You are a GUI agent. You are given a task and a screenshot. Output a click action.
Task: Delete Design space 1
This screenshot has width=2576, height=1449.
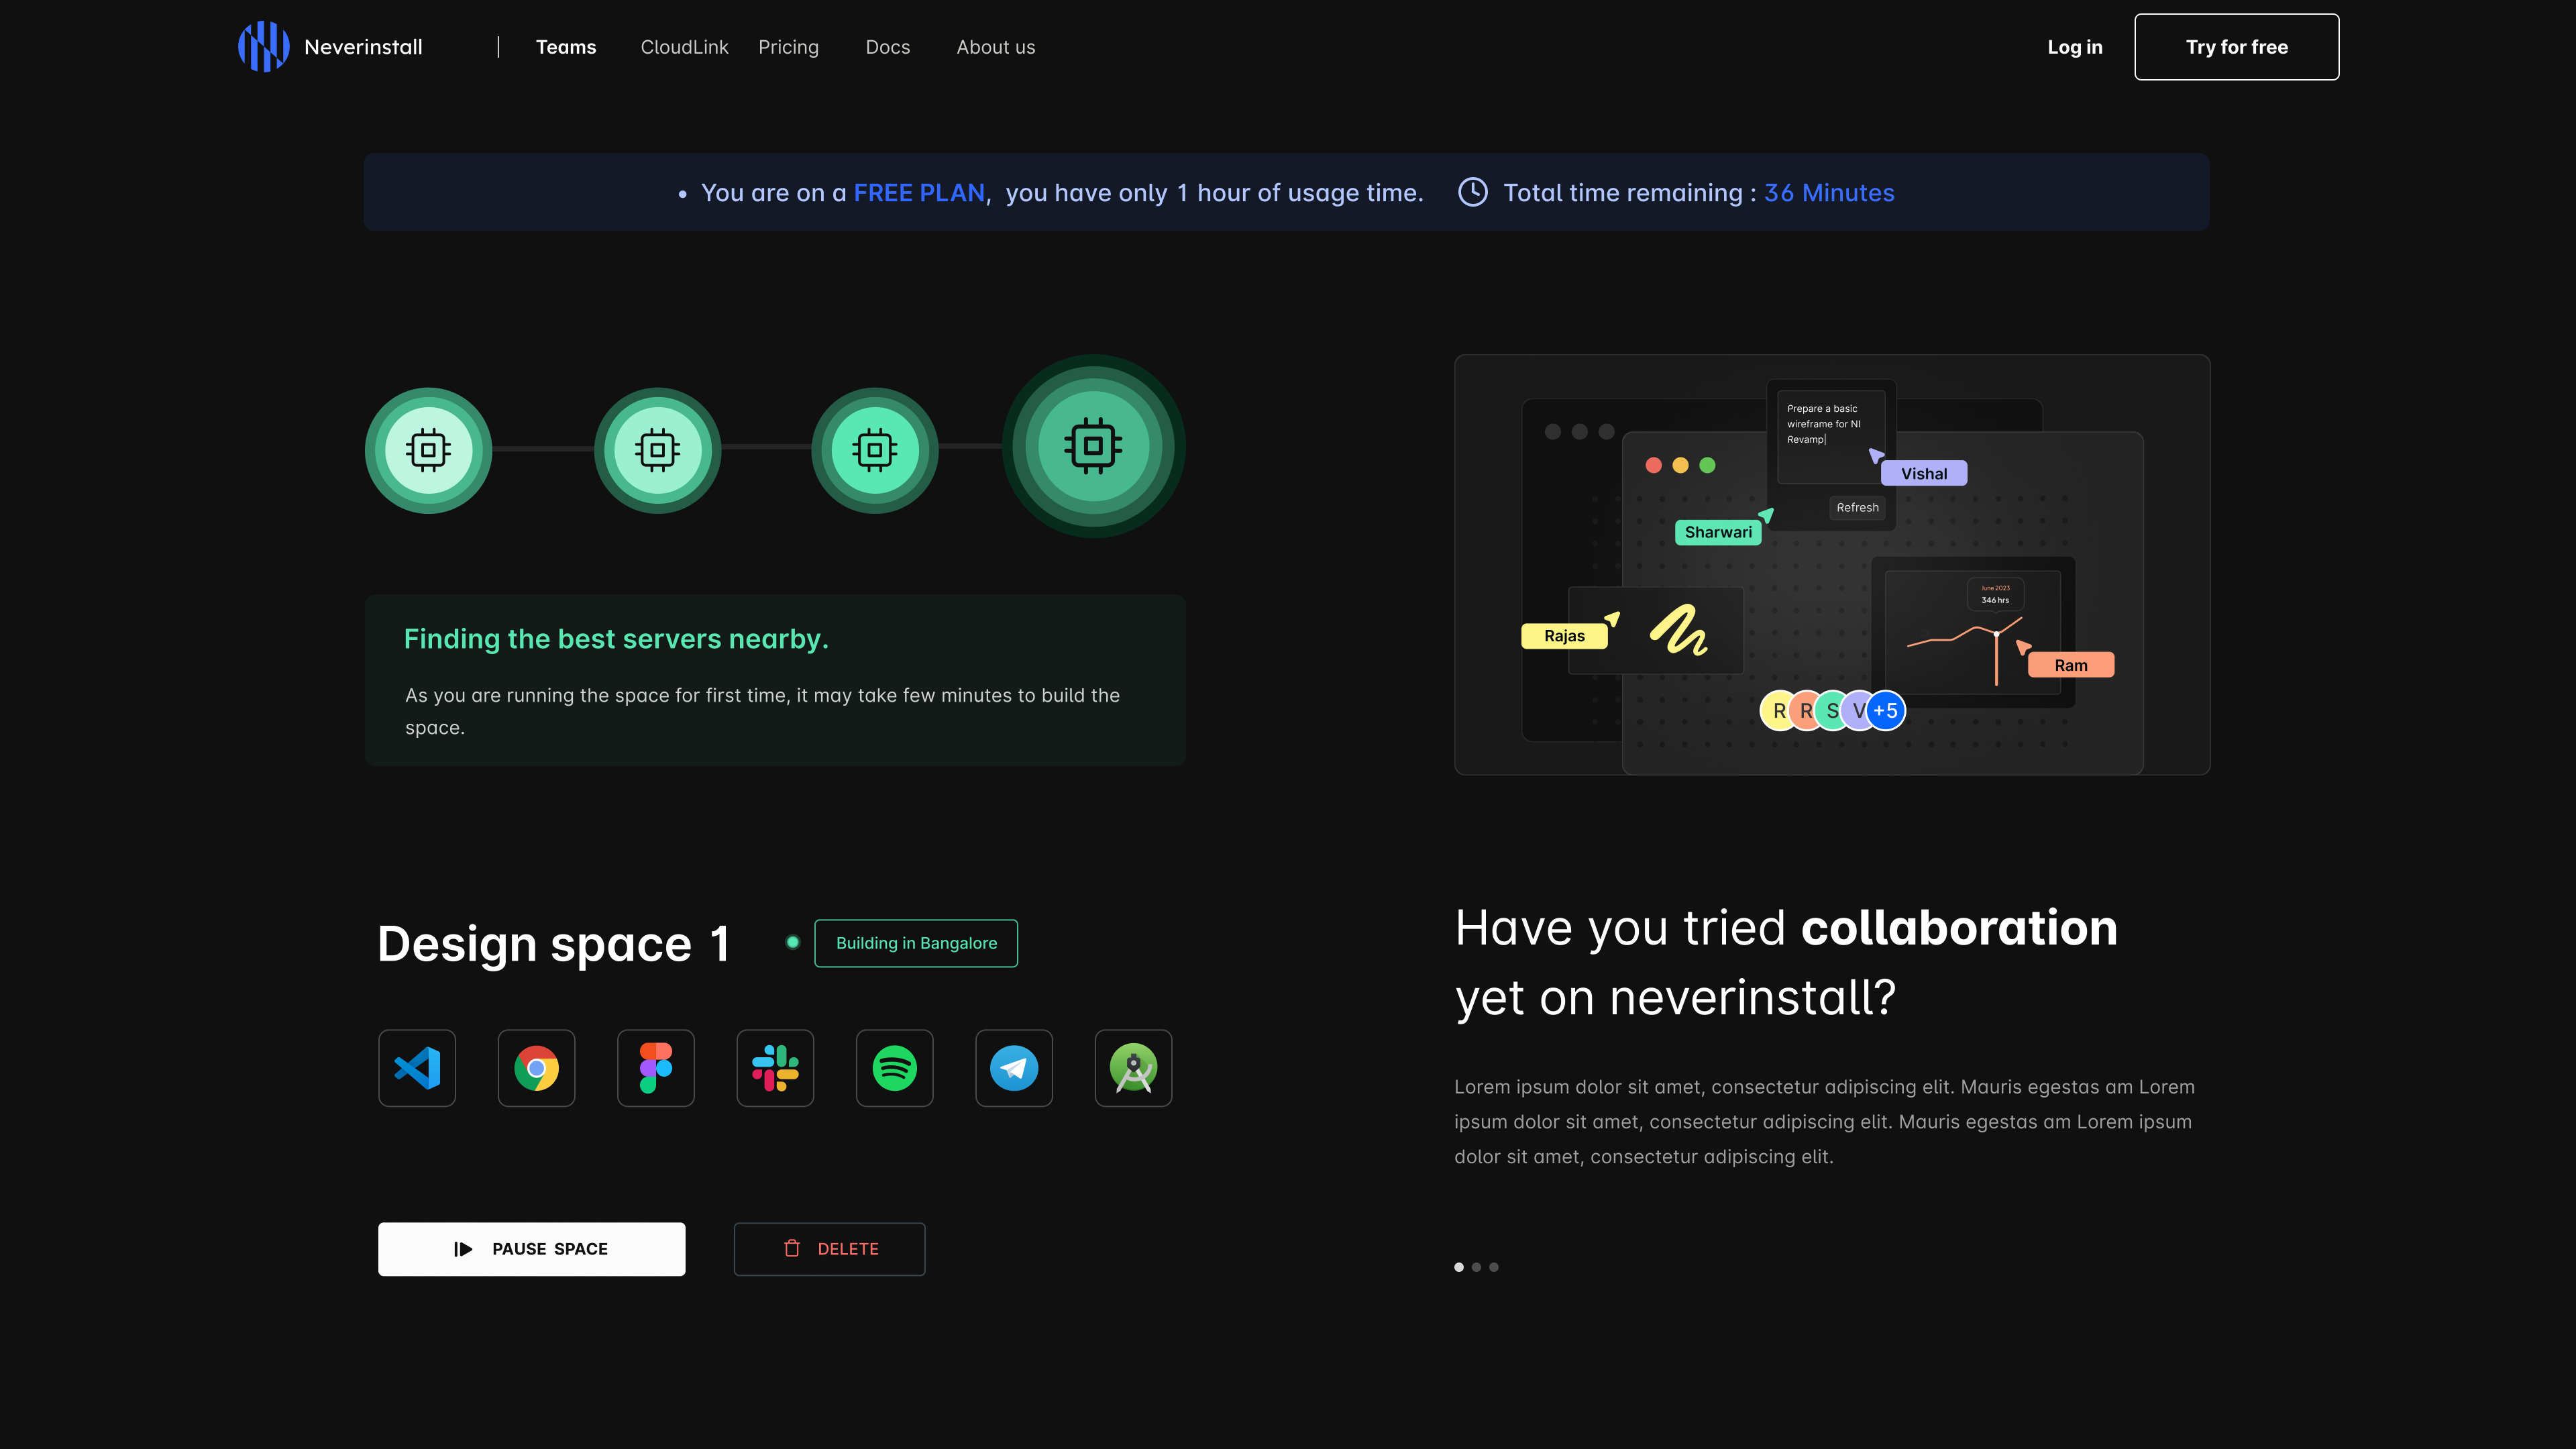coord(829,1248)
